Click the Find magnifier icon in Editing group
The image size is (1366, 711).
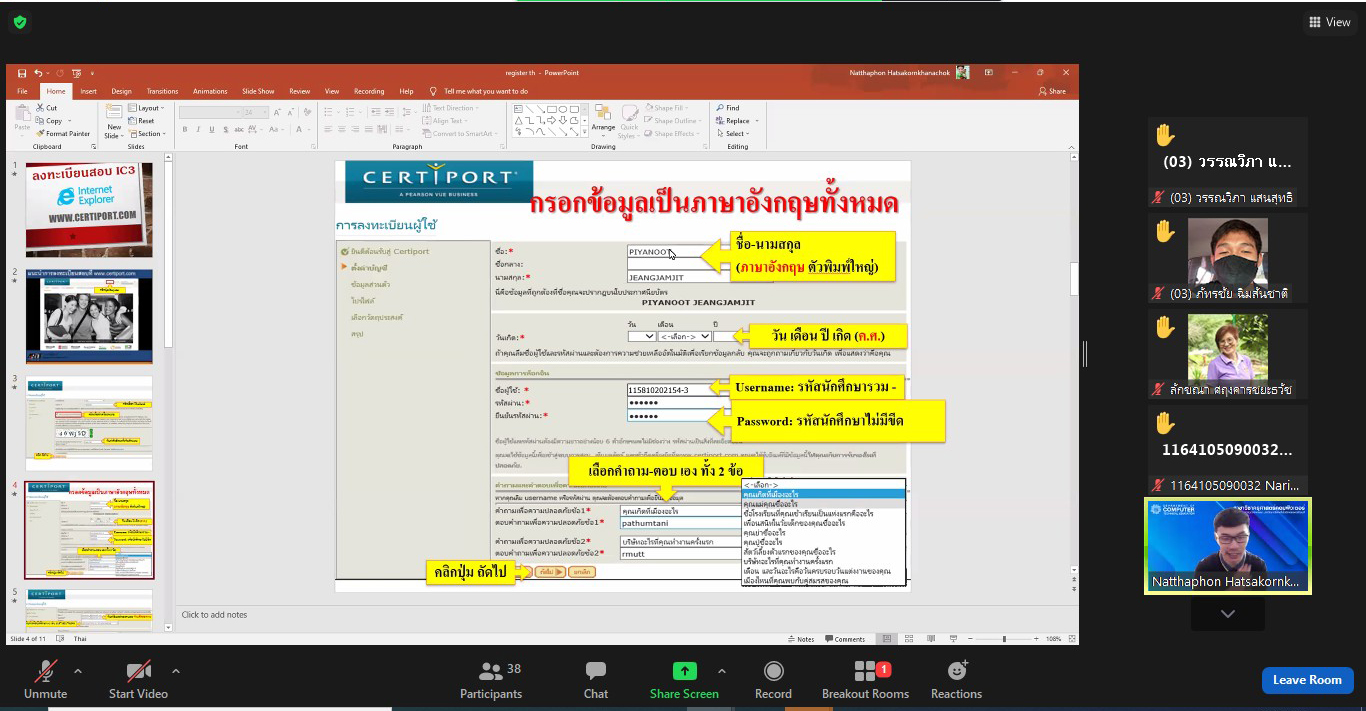[720, 108]
